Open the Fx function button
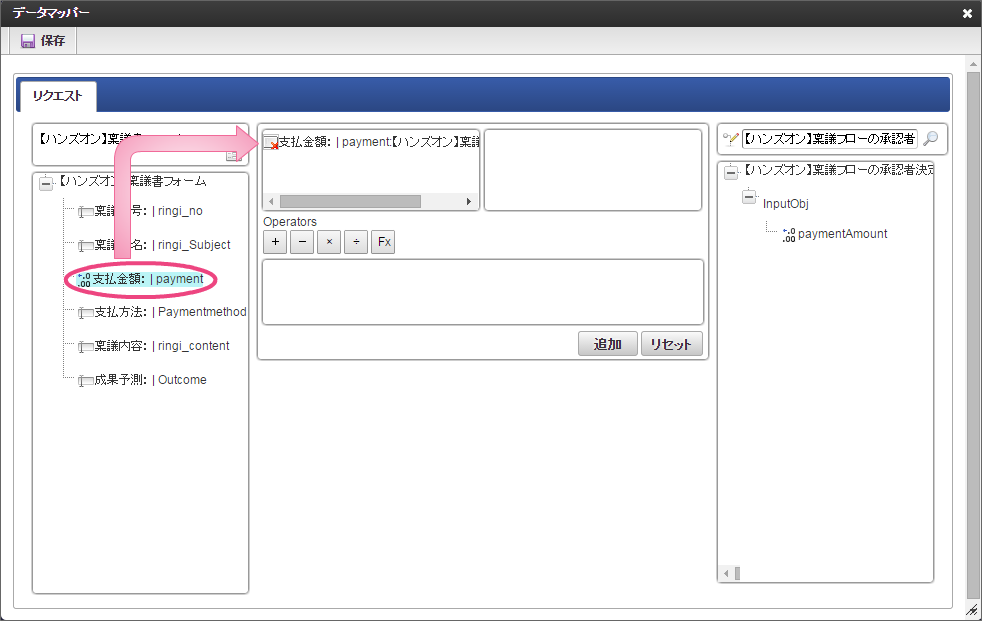Viewport: 982px width, 621px height. pos(383,242)
